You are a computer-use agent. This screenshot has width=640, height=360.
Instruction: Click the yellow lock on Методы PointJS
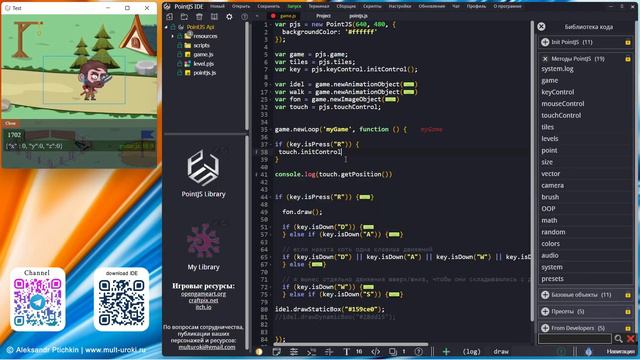click(628, 59)
